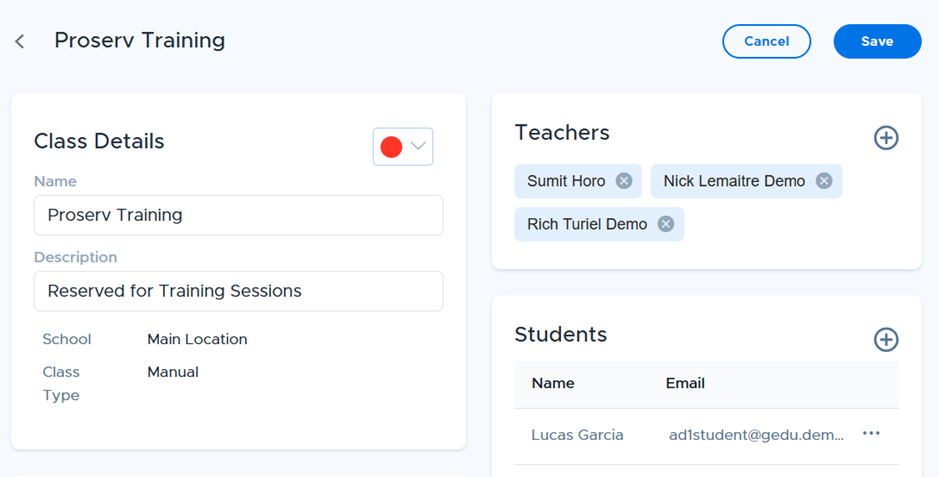939x477 pixels.
Task: Go back using the left arrow
Action: (x=20, y=41)
